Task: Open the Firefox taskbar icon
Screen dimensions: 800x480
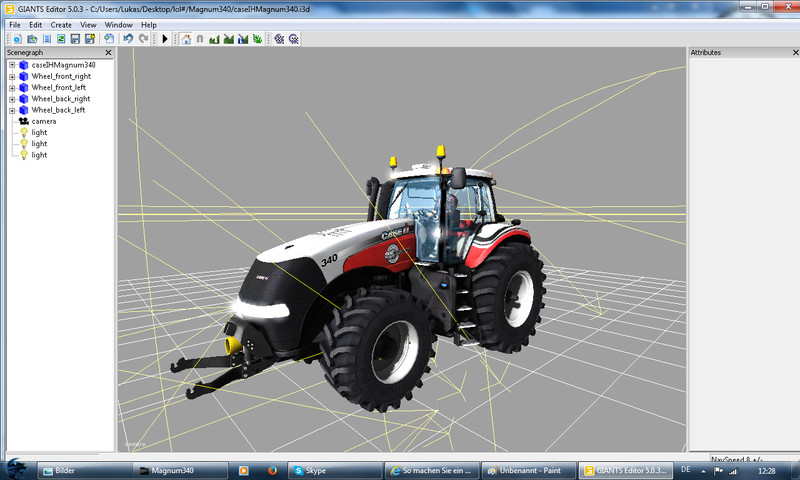Action: [x=272, y=471]
